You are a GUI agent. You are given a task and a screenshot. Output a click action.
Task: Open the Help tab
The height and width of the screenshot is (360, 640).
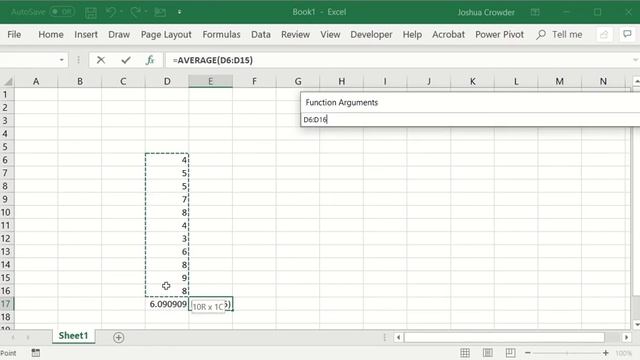412,35
